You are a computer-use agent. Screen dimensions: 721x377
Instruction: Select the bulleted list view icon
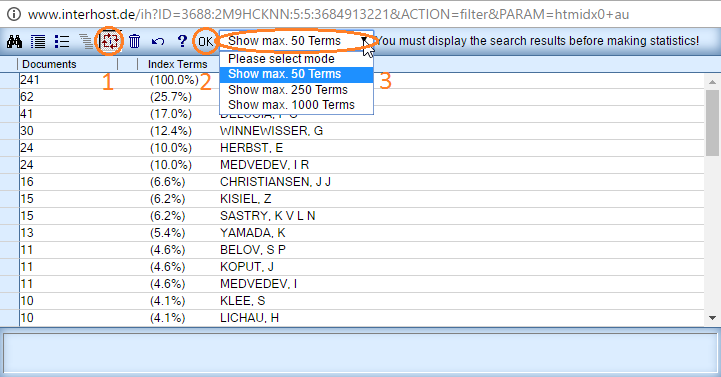click(62, 41)
